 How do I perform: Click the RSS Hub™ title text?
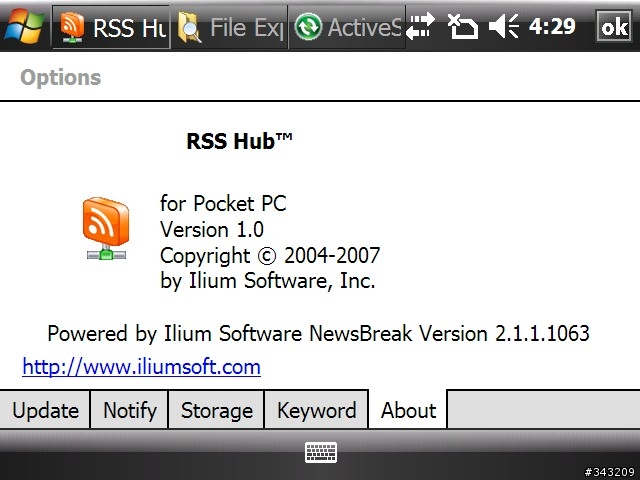tap(239, 141)
